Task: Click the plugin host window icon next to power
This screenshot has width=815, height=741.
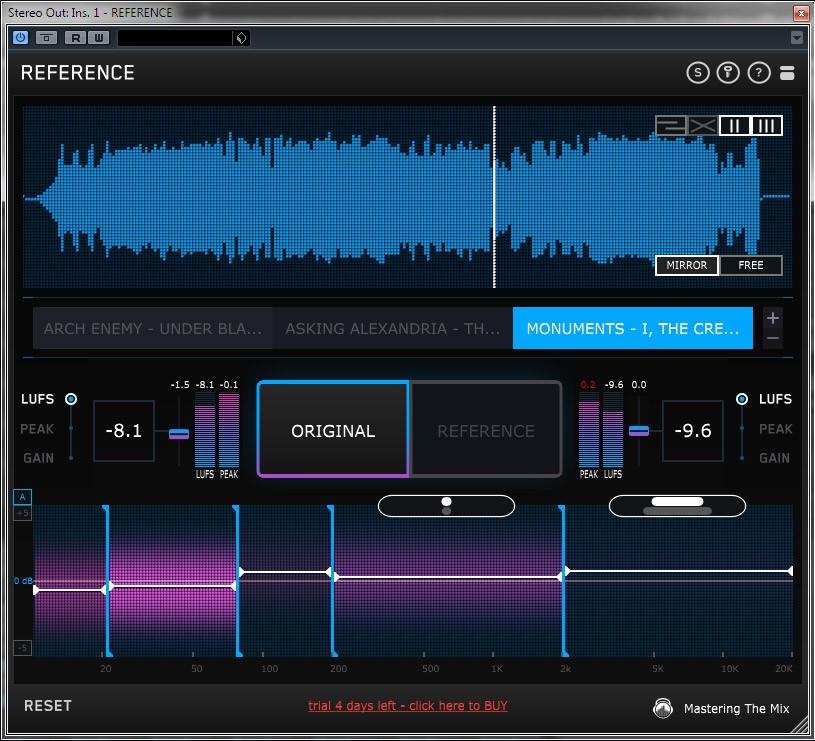Action: 46,37
